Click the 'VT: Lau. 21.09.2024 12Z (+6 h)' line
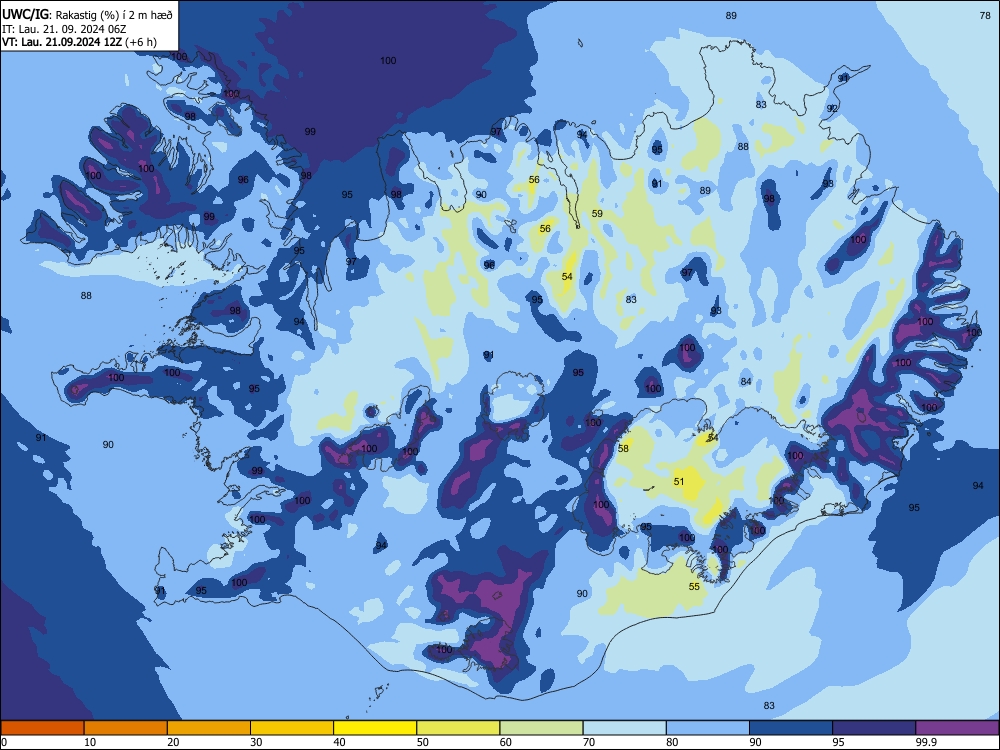Viewport: 1000px width, 750px height. 79,42
